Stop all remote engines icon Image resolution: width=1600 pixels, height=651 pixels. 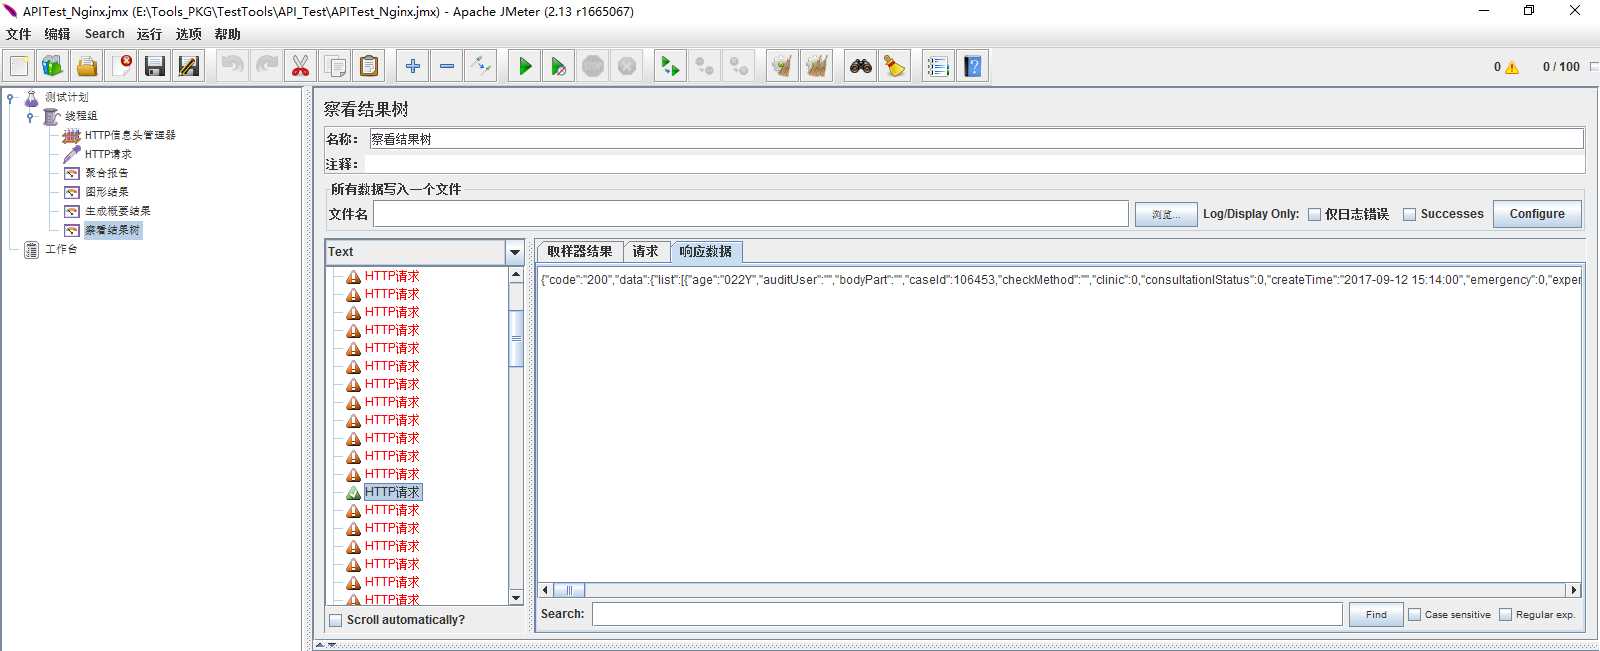click(x=704, y=66)
